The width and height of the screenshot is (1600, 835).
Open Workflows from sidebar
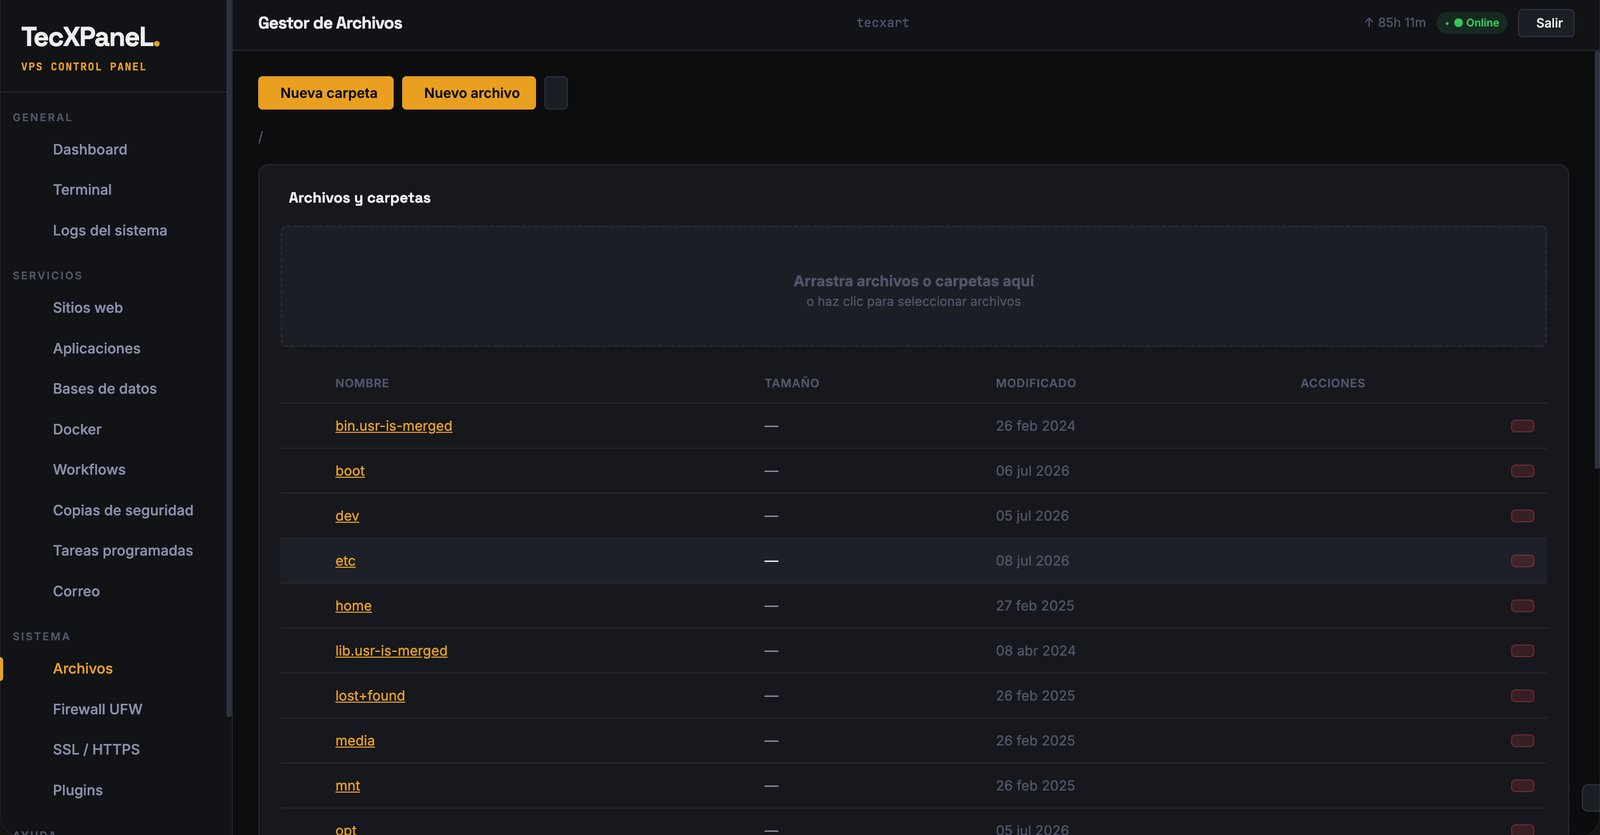pyautogui.click(x=89, y=470)
